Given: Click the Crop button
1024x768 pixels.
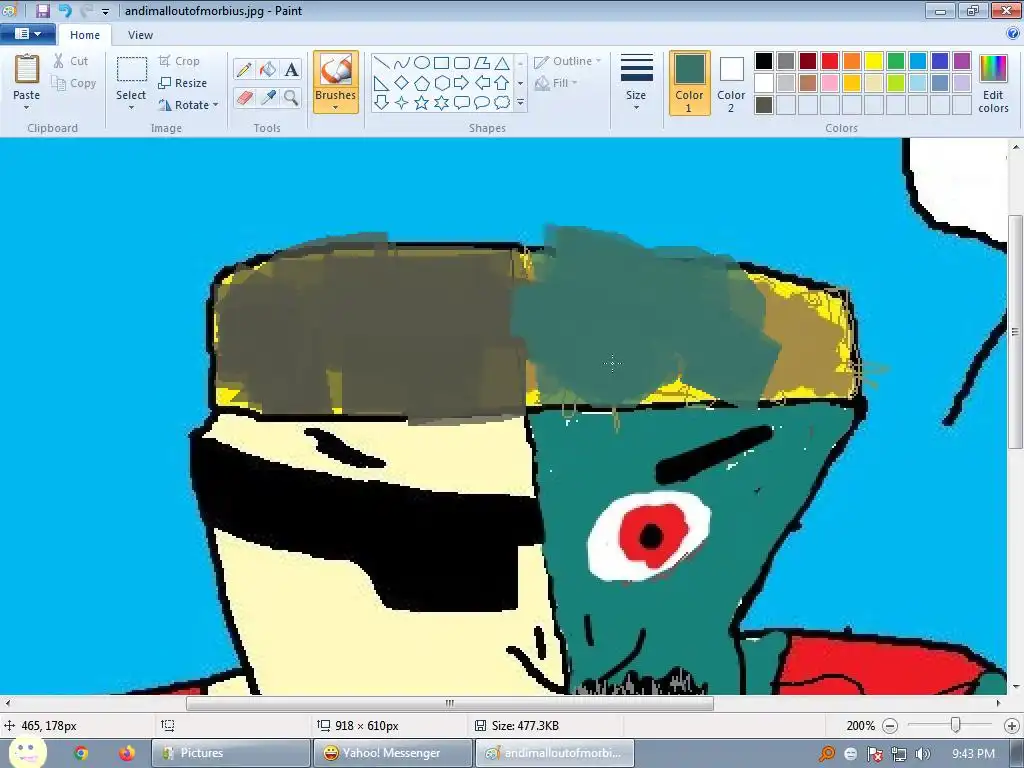Looking at the screenshot, I should [x=180, y=61].
